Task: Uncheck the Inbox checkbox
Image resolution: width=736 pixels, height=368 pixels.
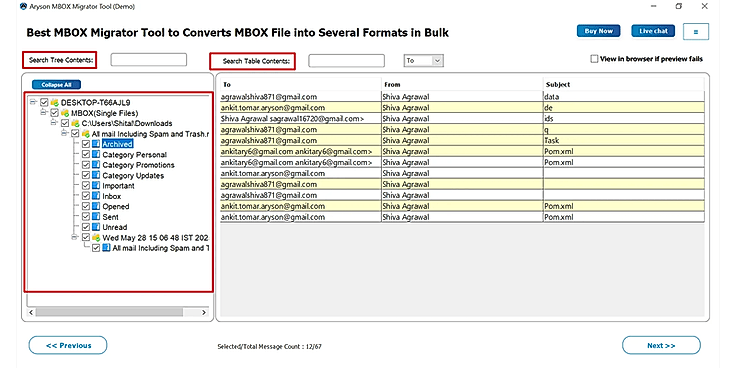Action: point(85,196)
